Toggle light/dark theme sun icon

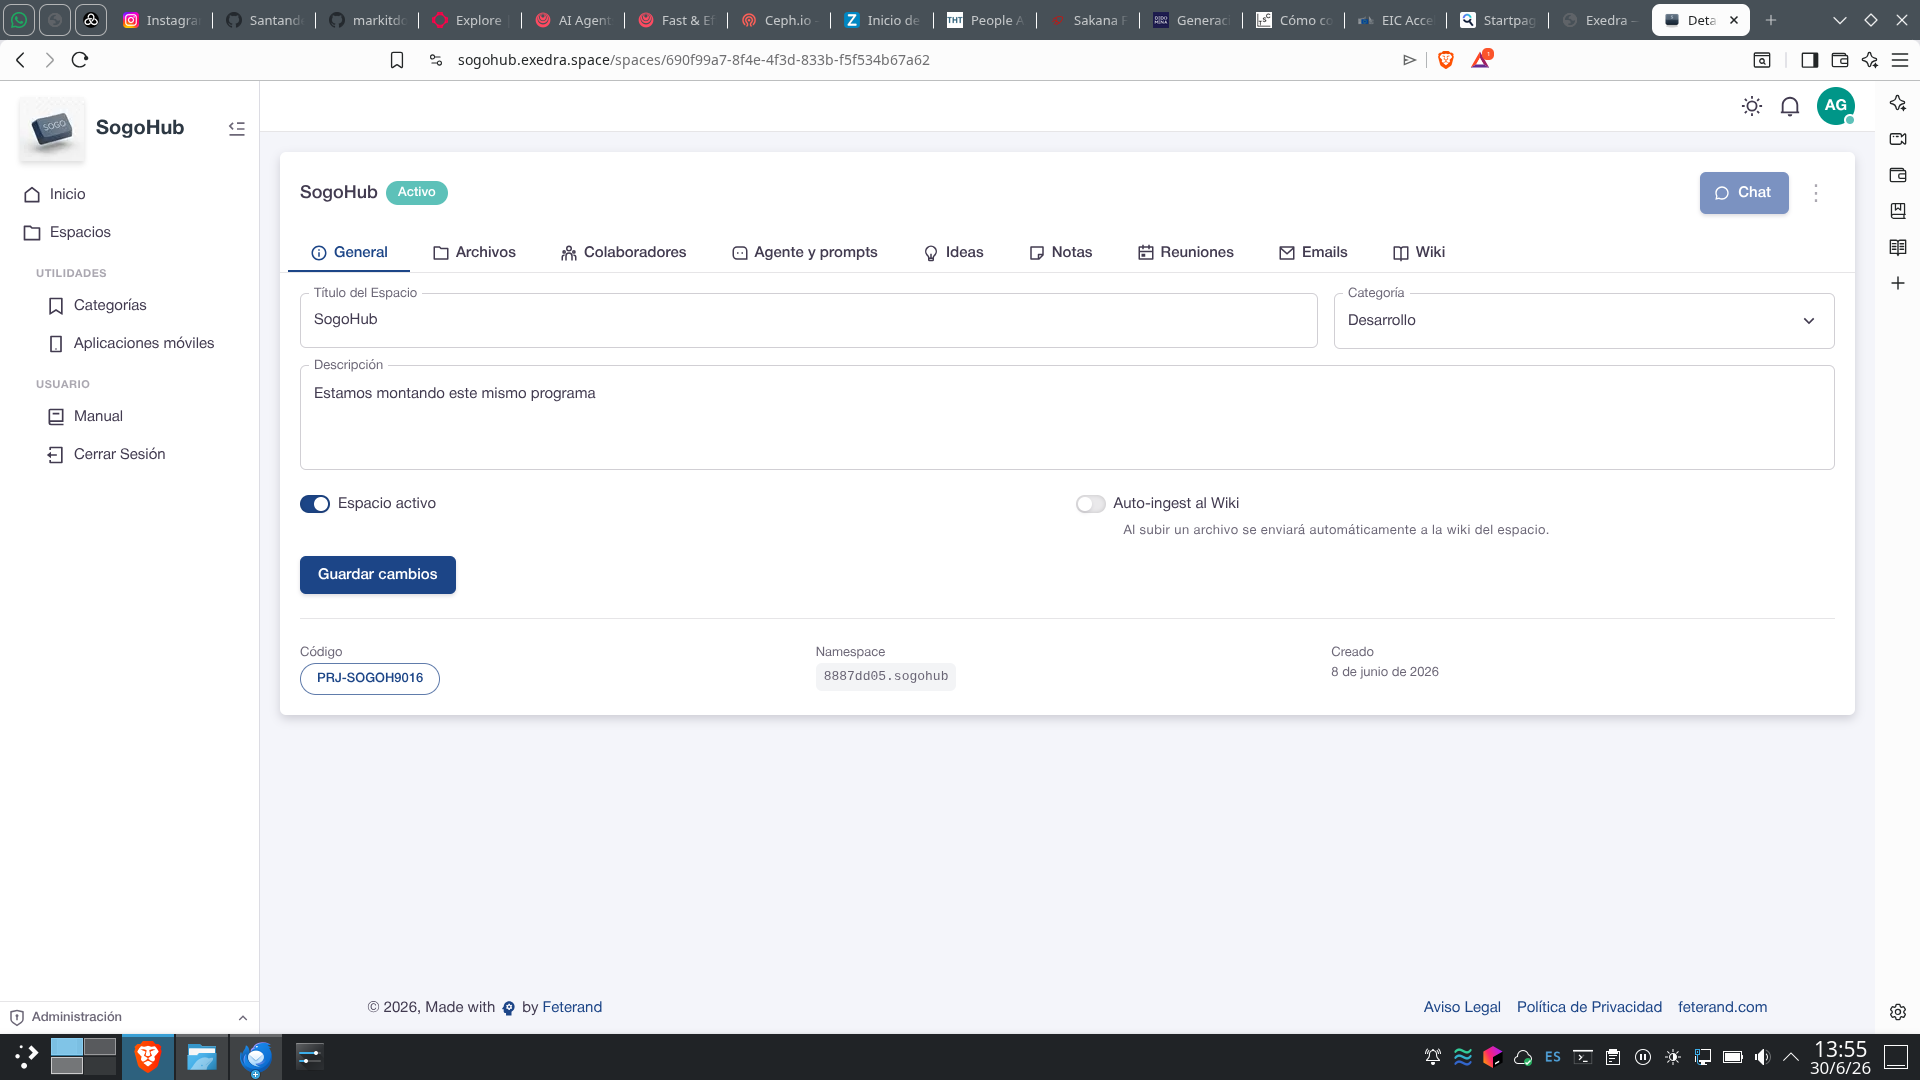pos(1751,106)
